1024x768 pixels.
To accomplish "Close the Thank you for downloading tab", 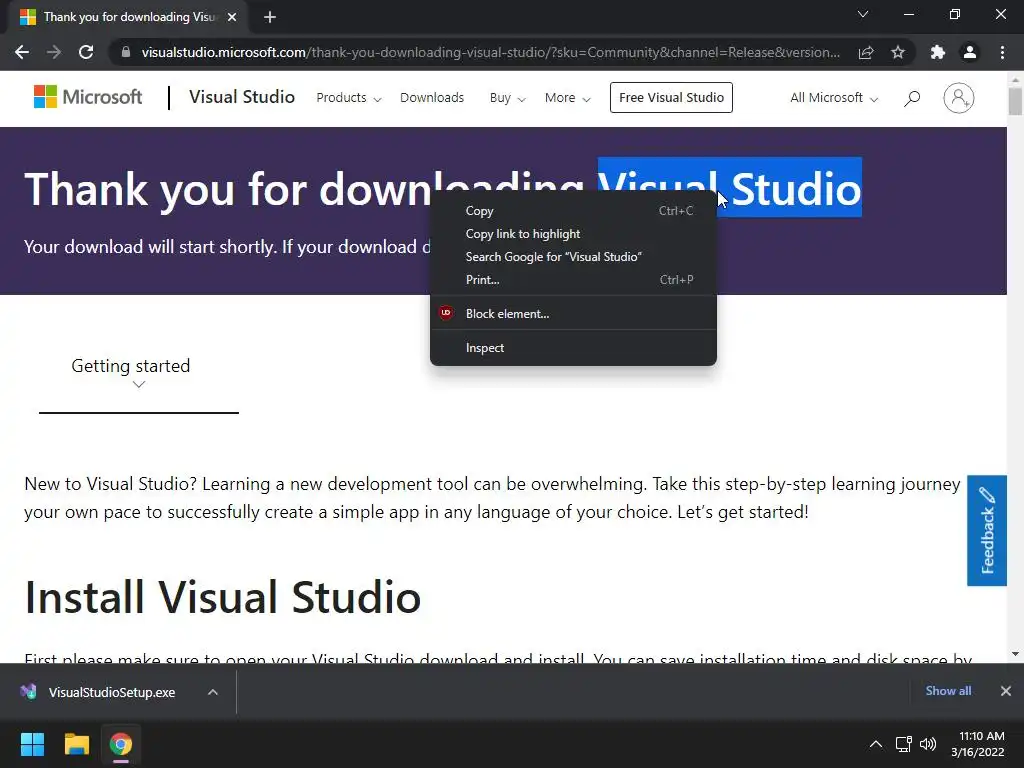I will click(x=232, y=17).
